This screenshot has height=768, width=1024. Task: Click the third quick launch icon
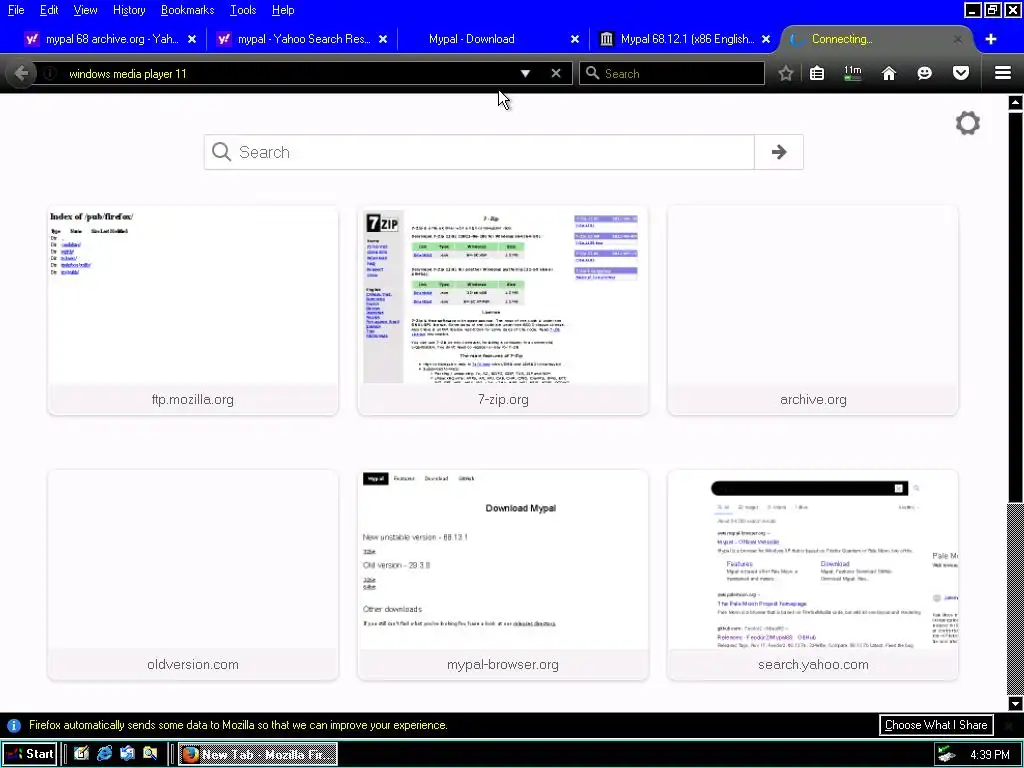127,754
